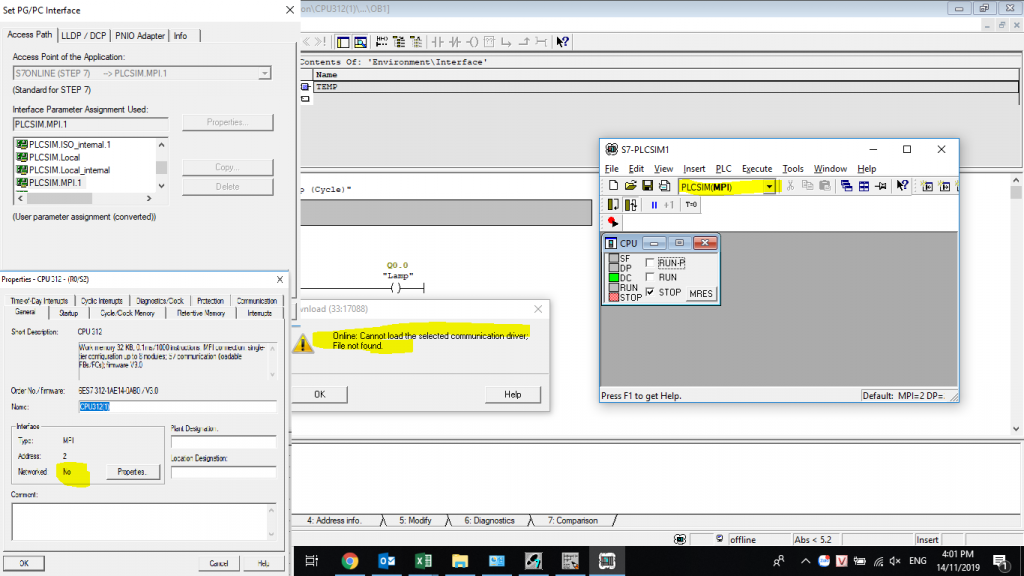Open Outlook from the taskbar
Viewport: 1024px width, 576px height.
pos(387,561)
